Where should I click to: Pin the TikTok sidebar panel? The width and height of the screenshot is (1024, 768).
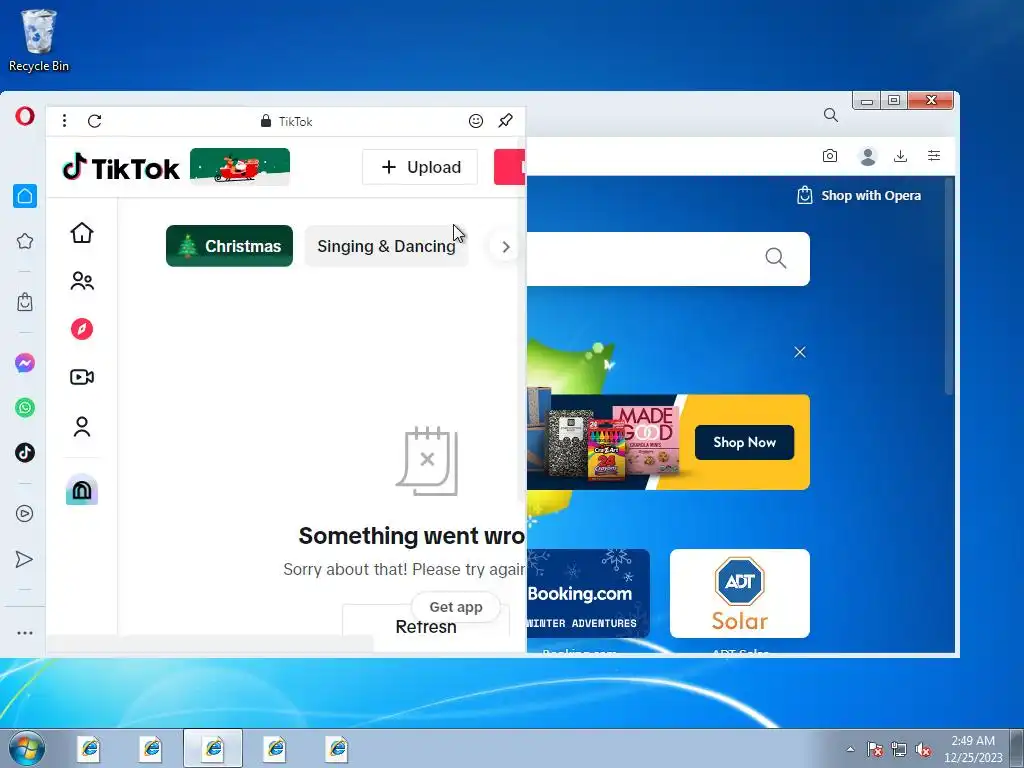pos(505,121)
